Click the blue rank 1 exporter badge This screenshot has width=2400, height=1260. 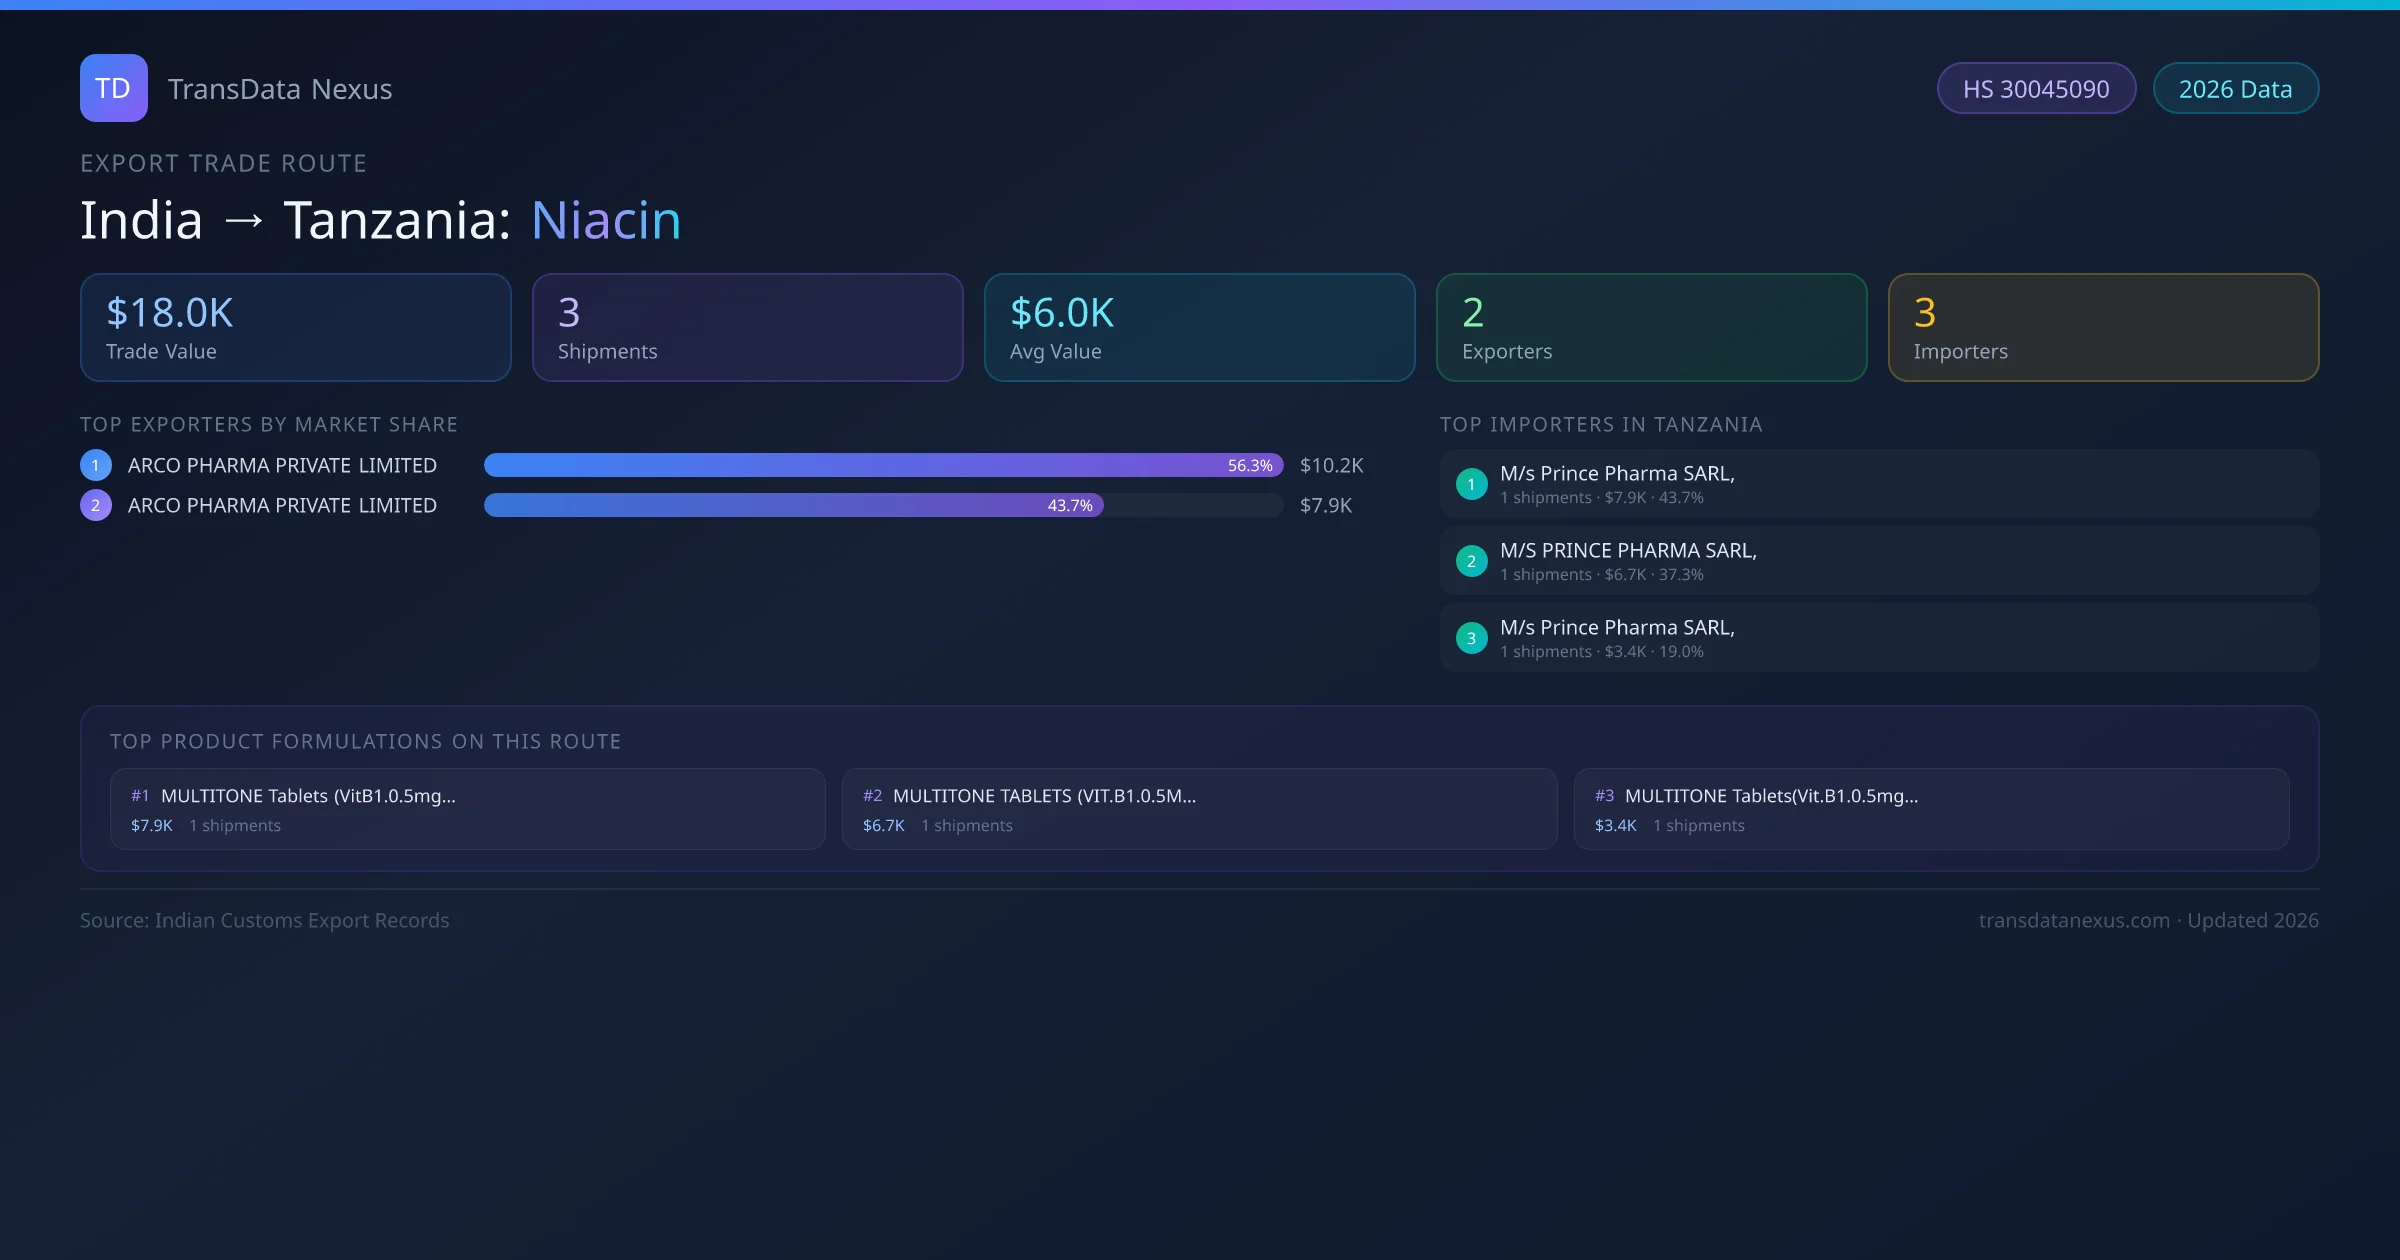pos(96,465)
